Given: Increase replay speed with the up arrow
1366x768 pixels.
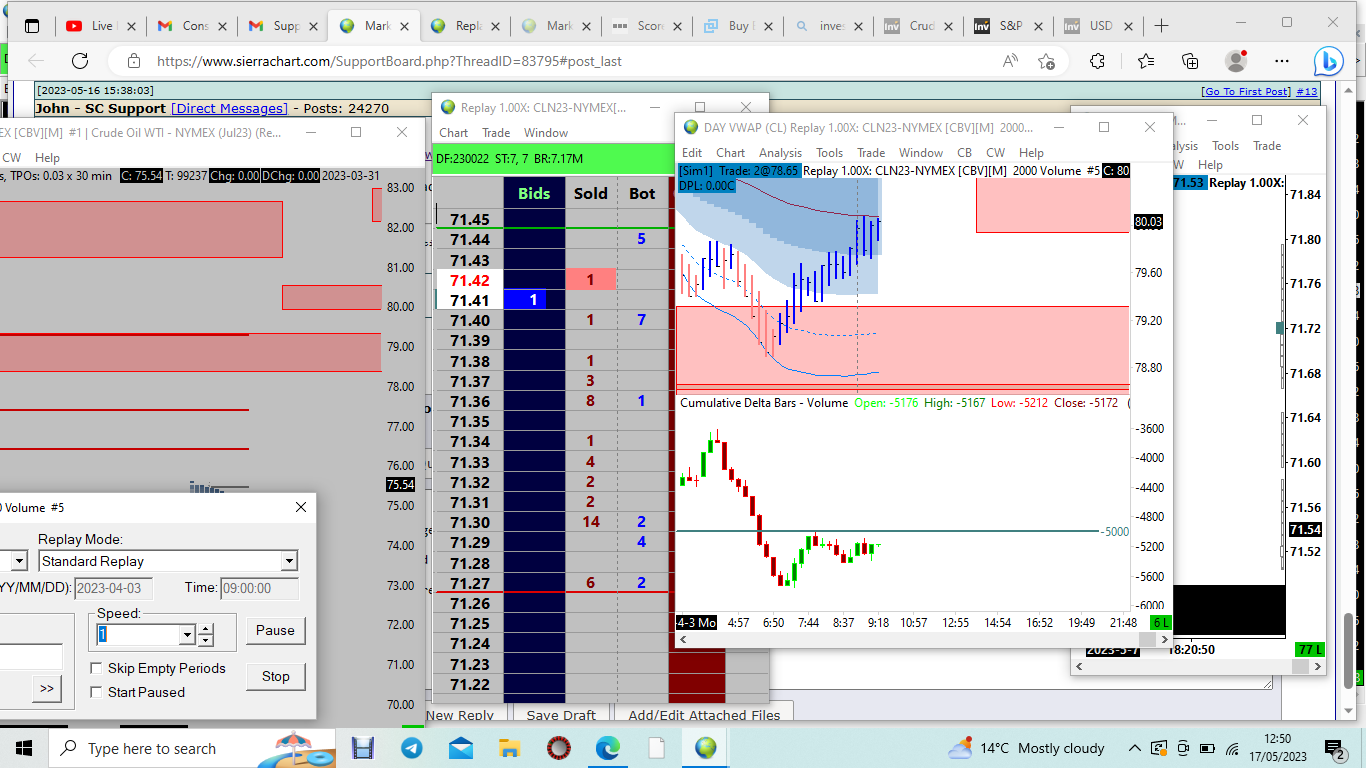Looking at the screenshot, I should (206, 629).
